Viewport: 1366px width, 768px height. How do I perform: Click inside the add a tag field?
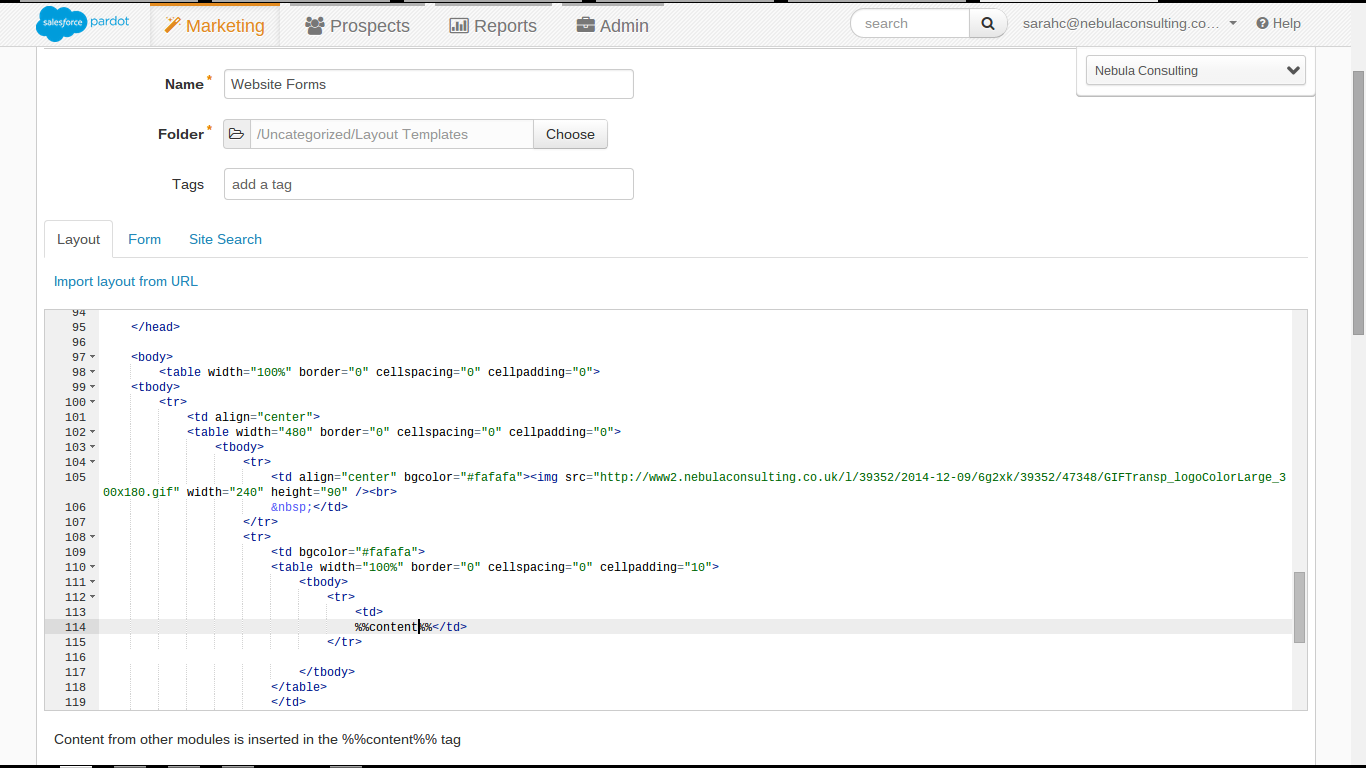[x=428, y=184]
